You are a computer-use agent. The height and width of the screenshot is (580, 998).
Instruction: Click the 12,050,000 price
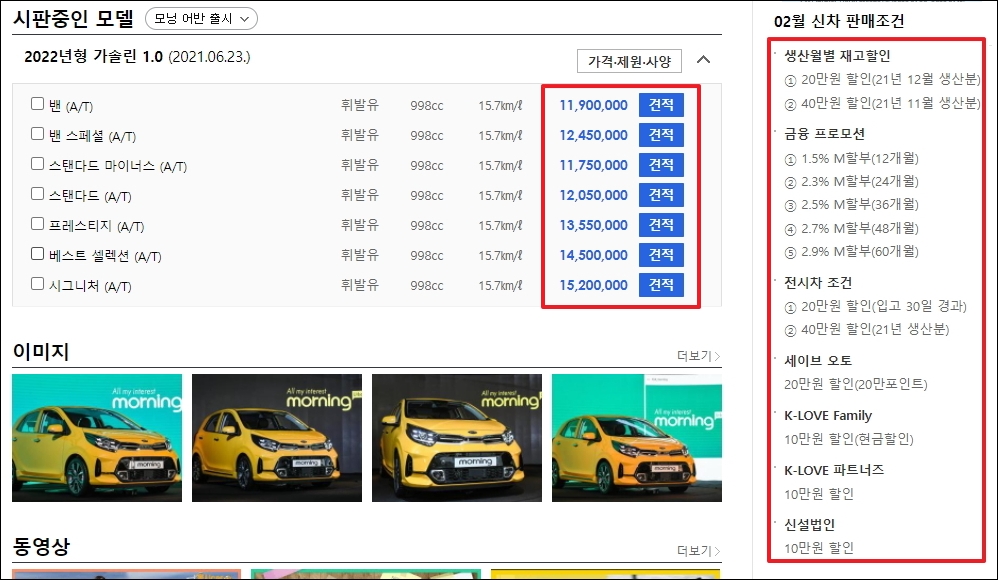click(593, 195)
